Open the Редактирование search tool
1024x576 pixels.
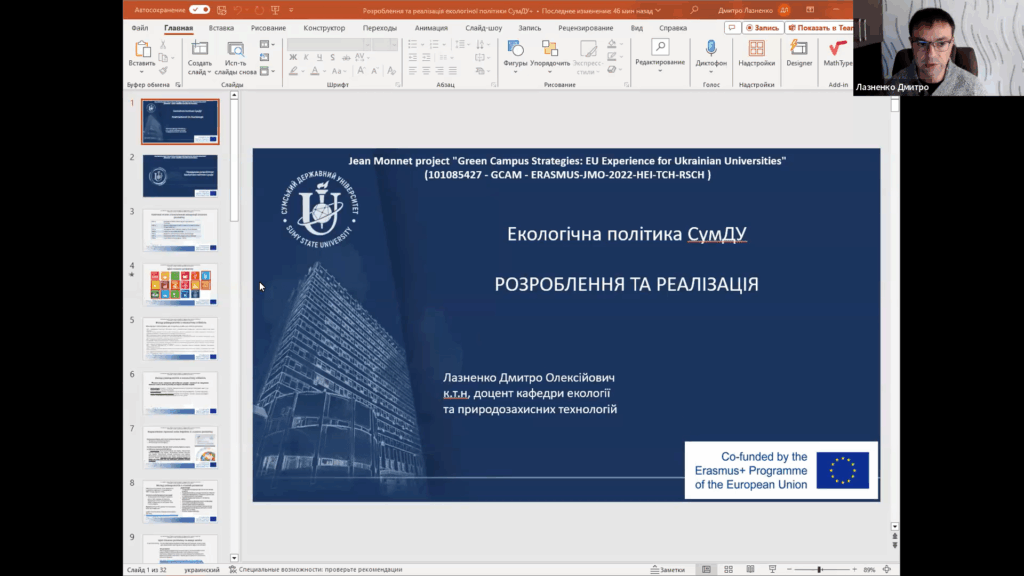660,47
